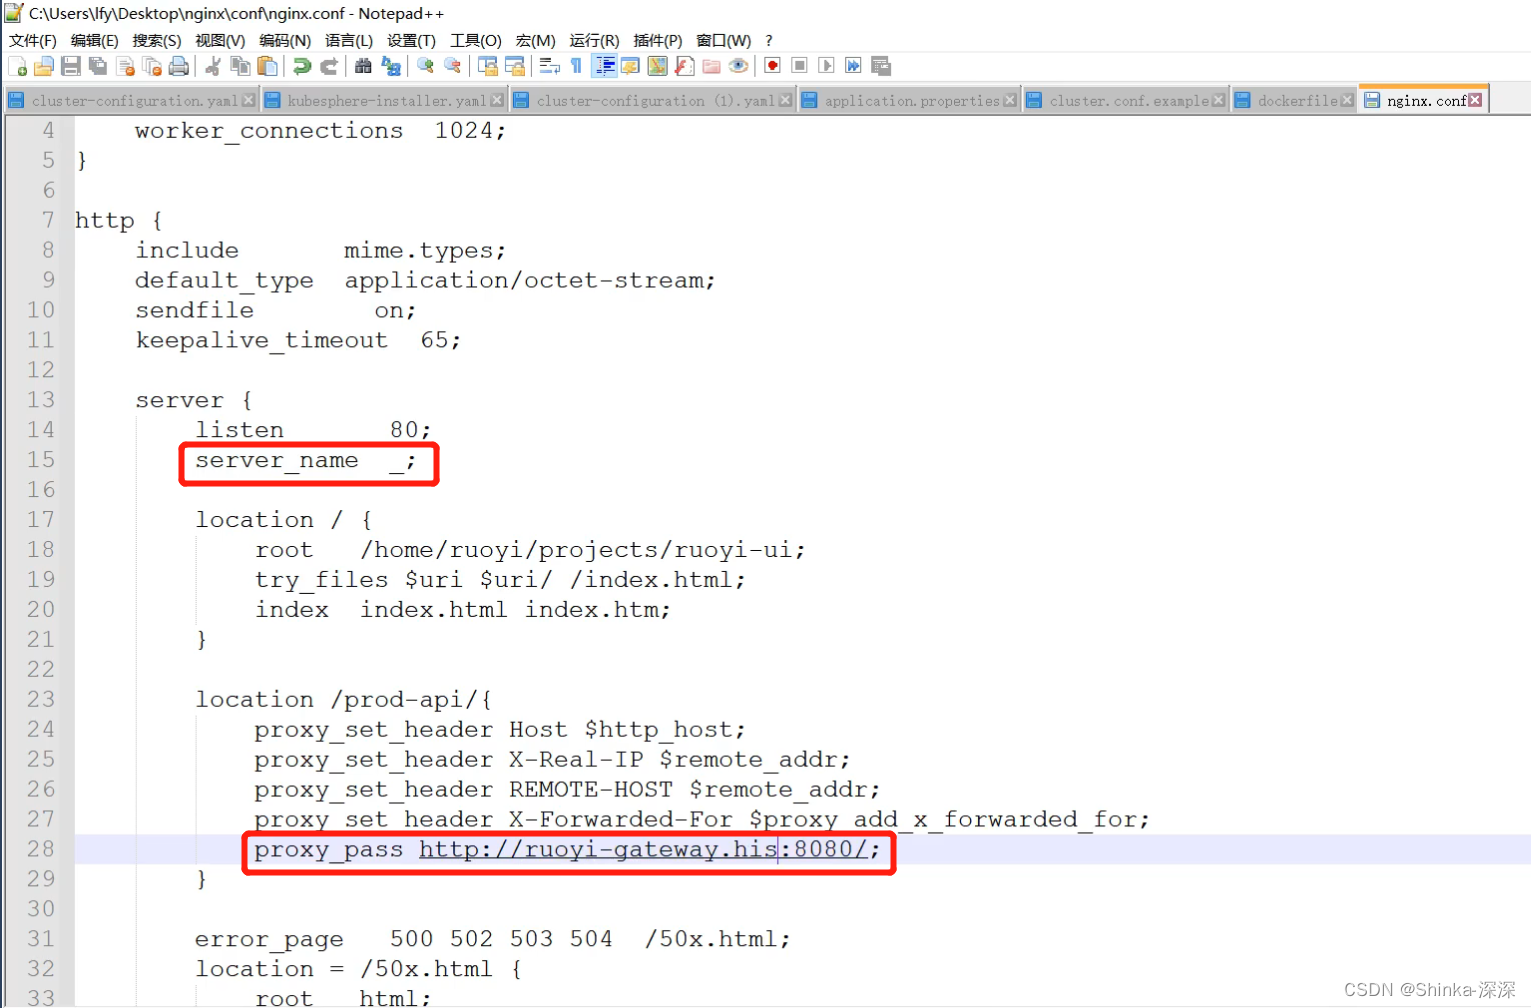Open the 工具(O) menu
This screenshot has width=1531, height=1008.
pyautogui.click(x=475, y=40)
